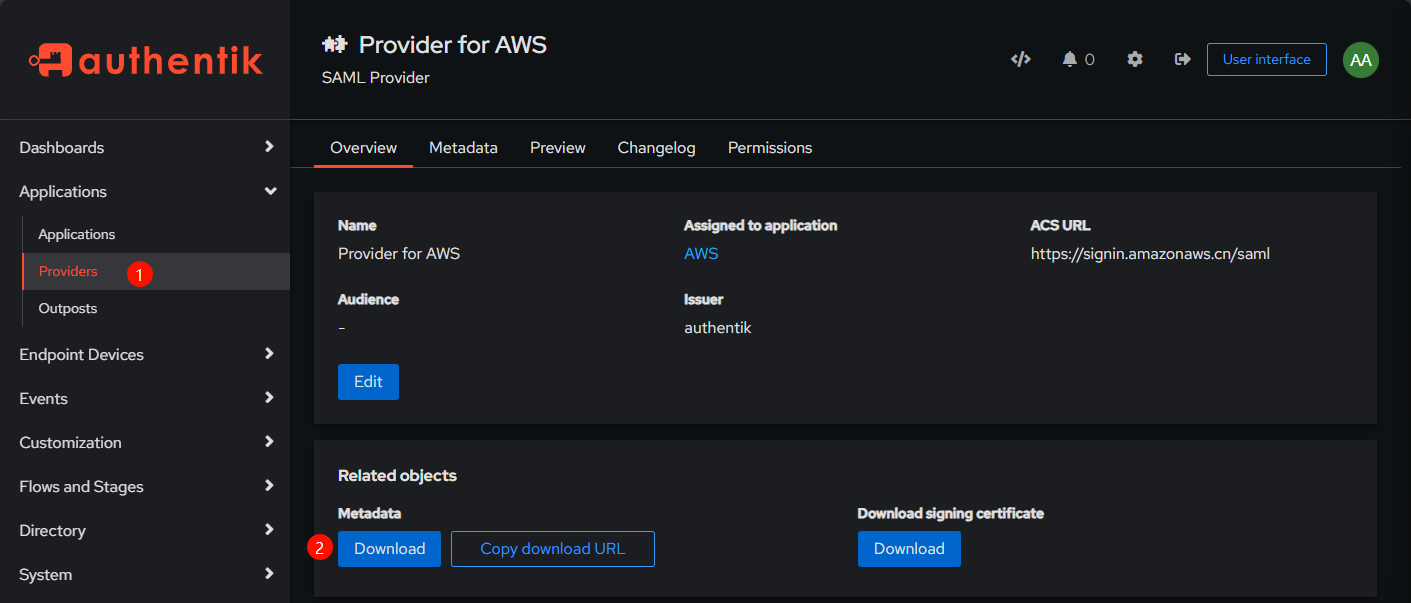Viewport: 1411px width, 603px height.
Task: Expand the Events section
Action: click(x=145, y=398)
